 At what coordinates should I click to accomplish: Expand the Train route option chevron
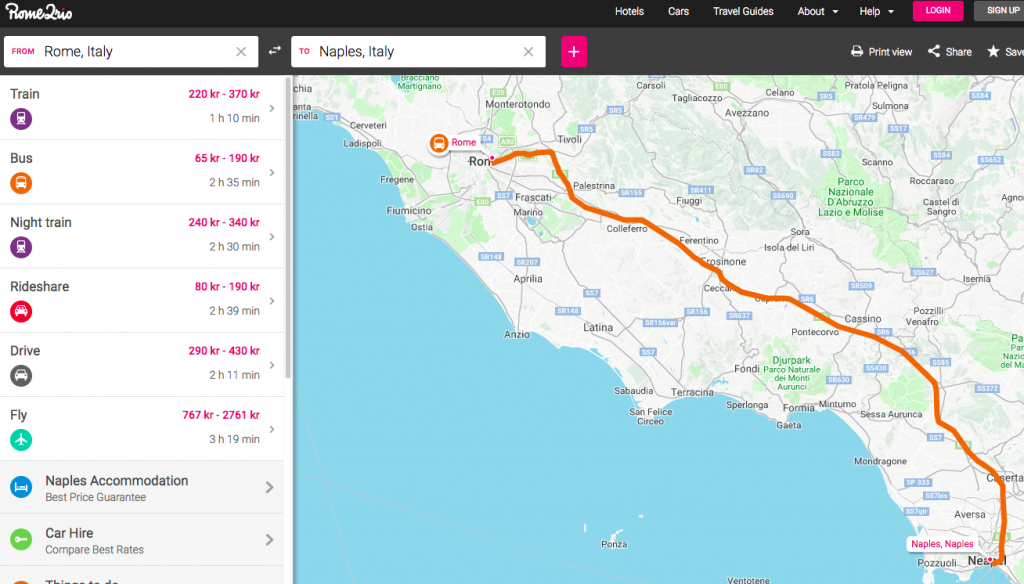pyautogui.click(x=272, y=108)
